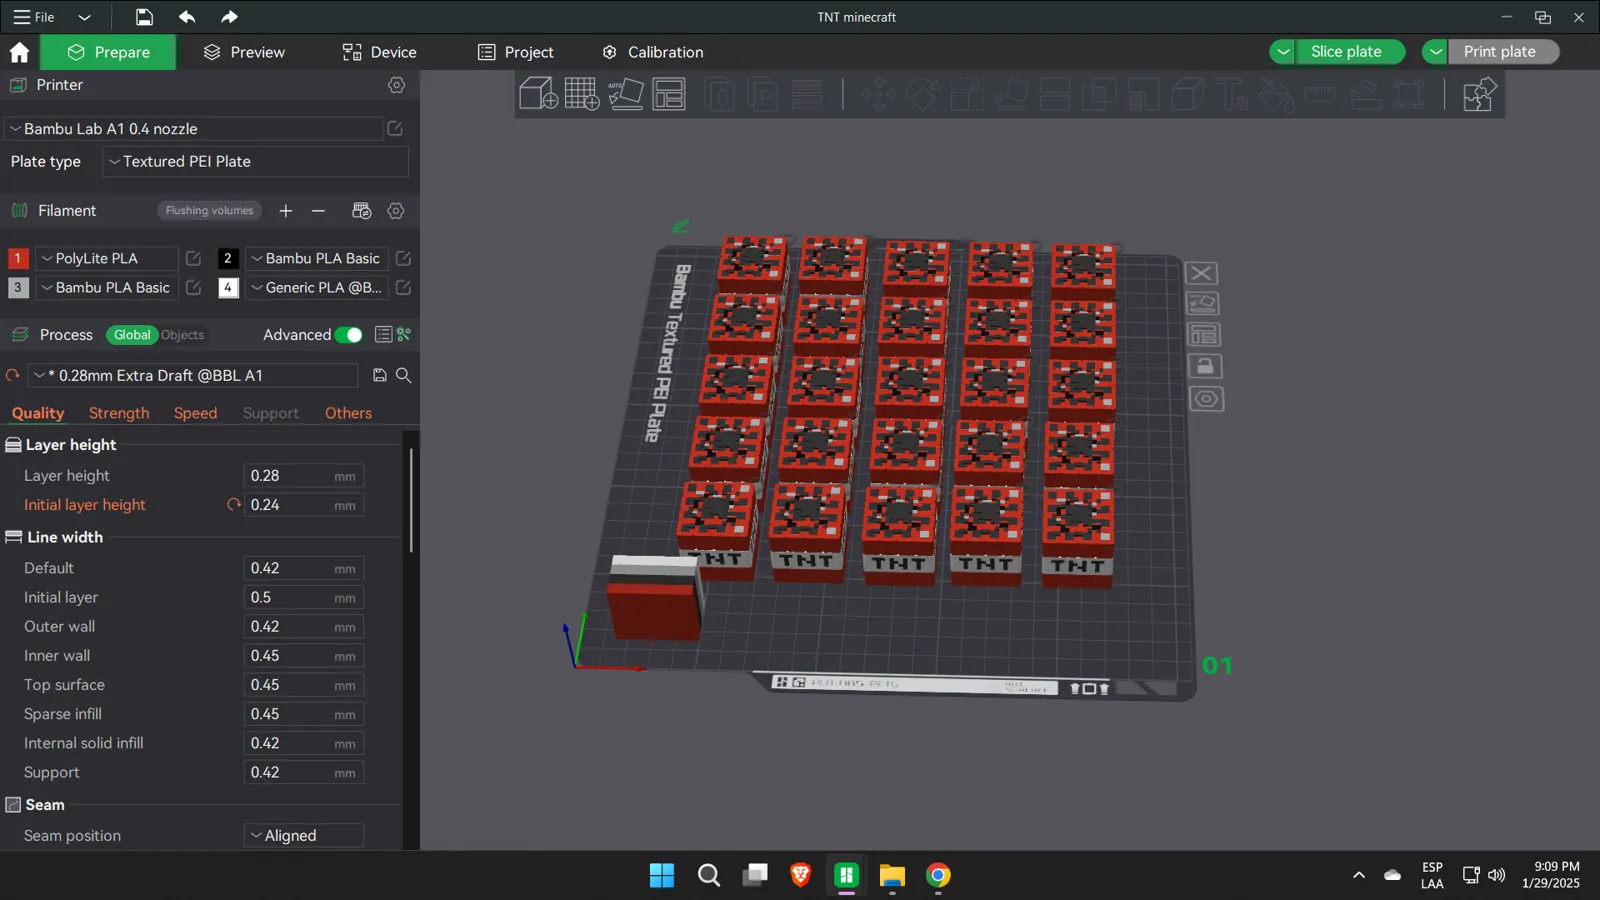The image size is (1600, 900).
Task: Search process settings with the magnifier icon
Action: click(404, 375)
